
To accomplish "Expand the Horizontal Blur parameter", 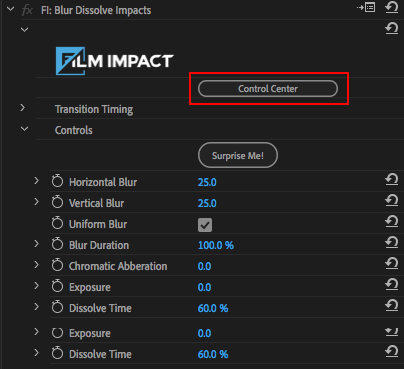I will 36,181.
